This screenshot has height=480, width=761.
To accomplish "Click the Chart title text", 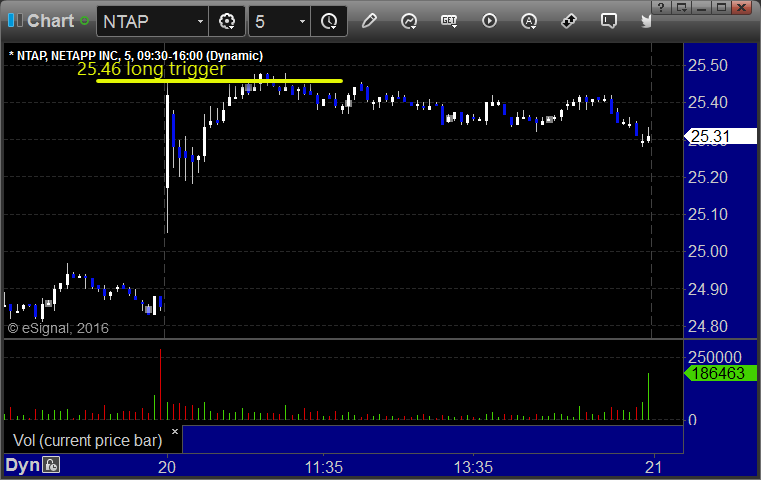I will click(50, 21).
